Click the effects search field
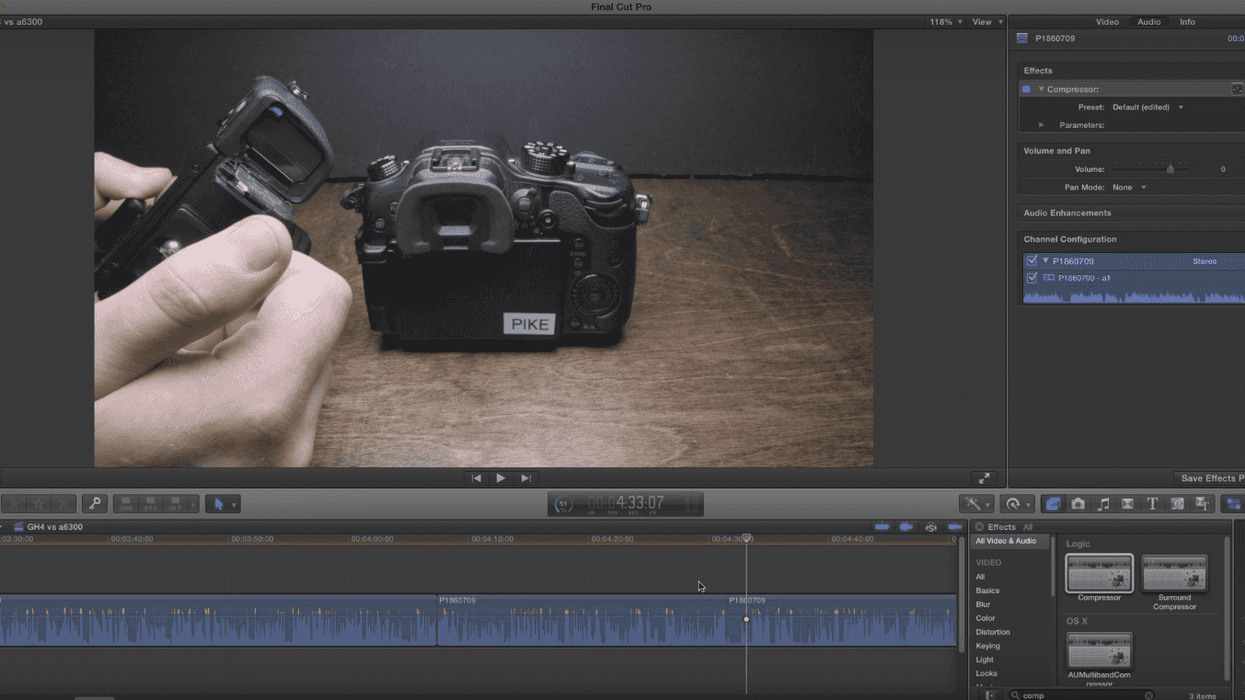The height and width of the screenshot is (700, 1245). pos(1082,695)
